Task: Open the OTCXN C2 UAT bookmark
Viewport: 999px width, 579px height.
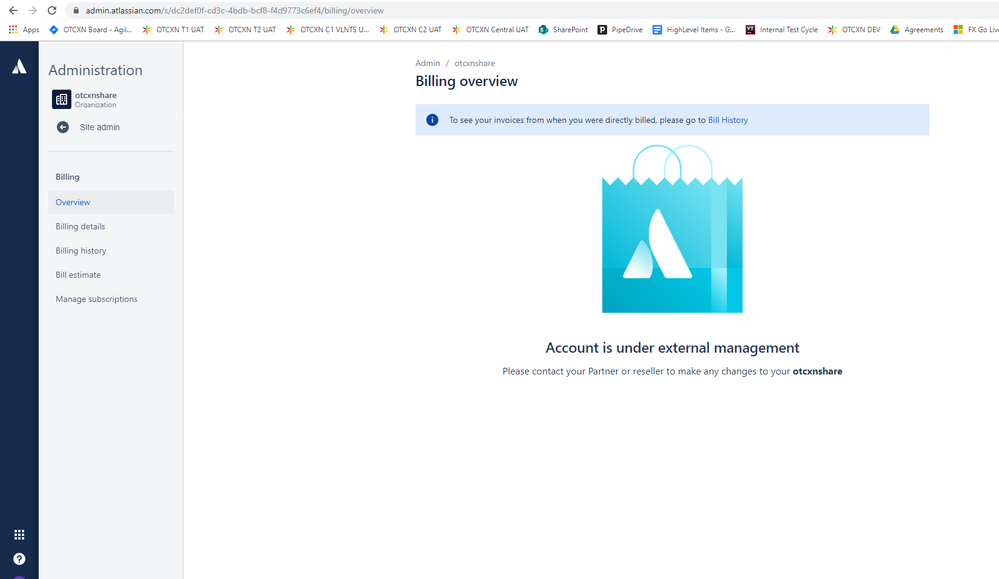Action: coord(410,29)
